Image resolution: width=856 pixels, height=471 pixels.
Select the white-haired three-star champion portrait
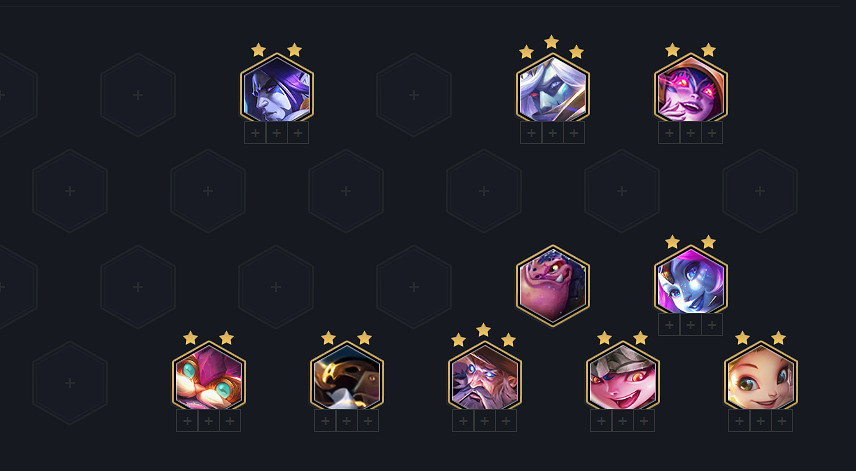(552, 89)
